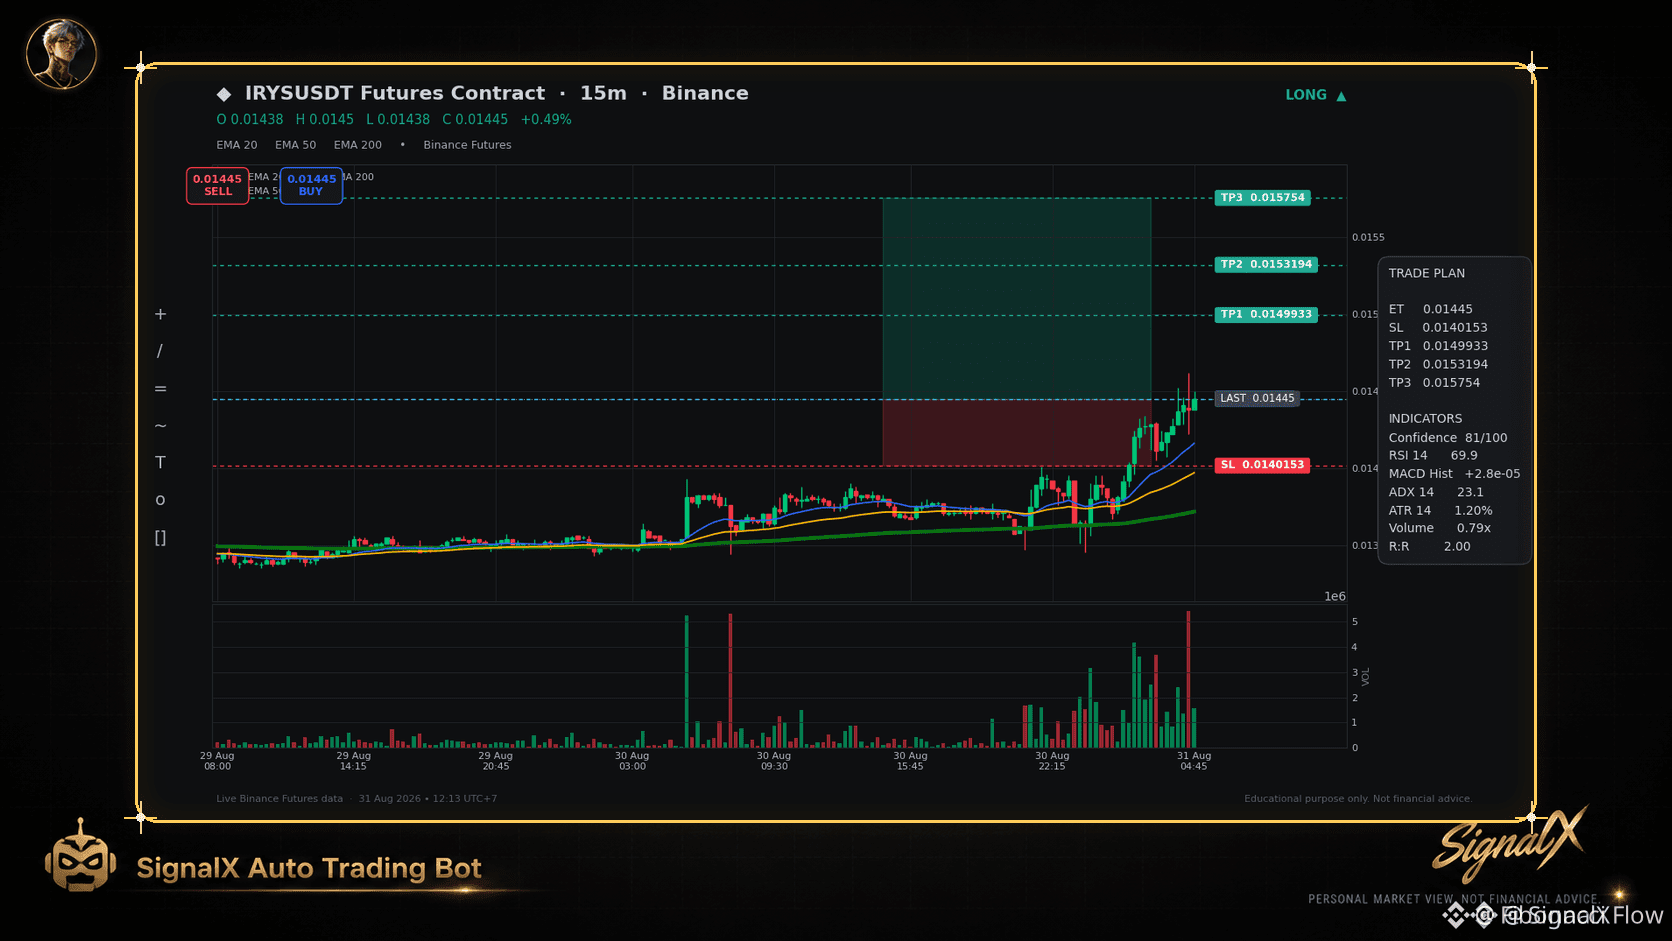This screenshot has width=1672, height=941.
Task: Click the Volume 0.79x row
Action: point(1440,528)
